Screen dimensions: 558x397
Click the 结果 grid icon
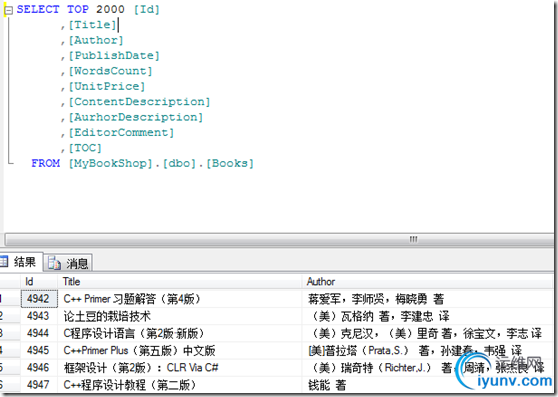coord(4,262)
